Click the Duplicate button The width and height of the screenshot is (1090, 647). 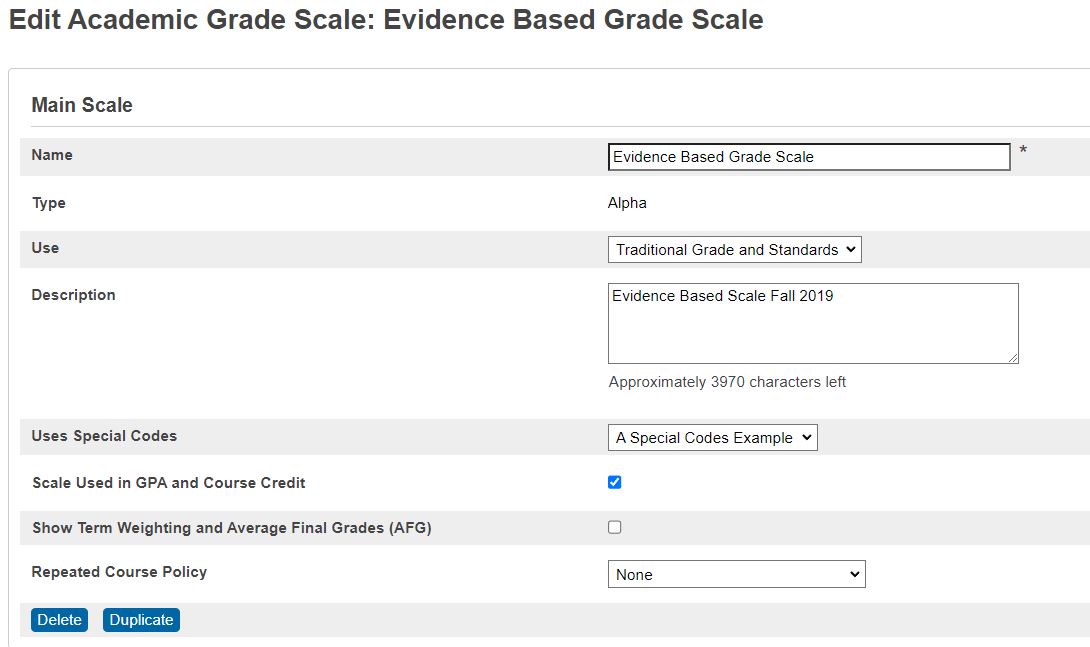click(x=141, y=620)
